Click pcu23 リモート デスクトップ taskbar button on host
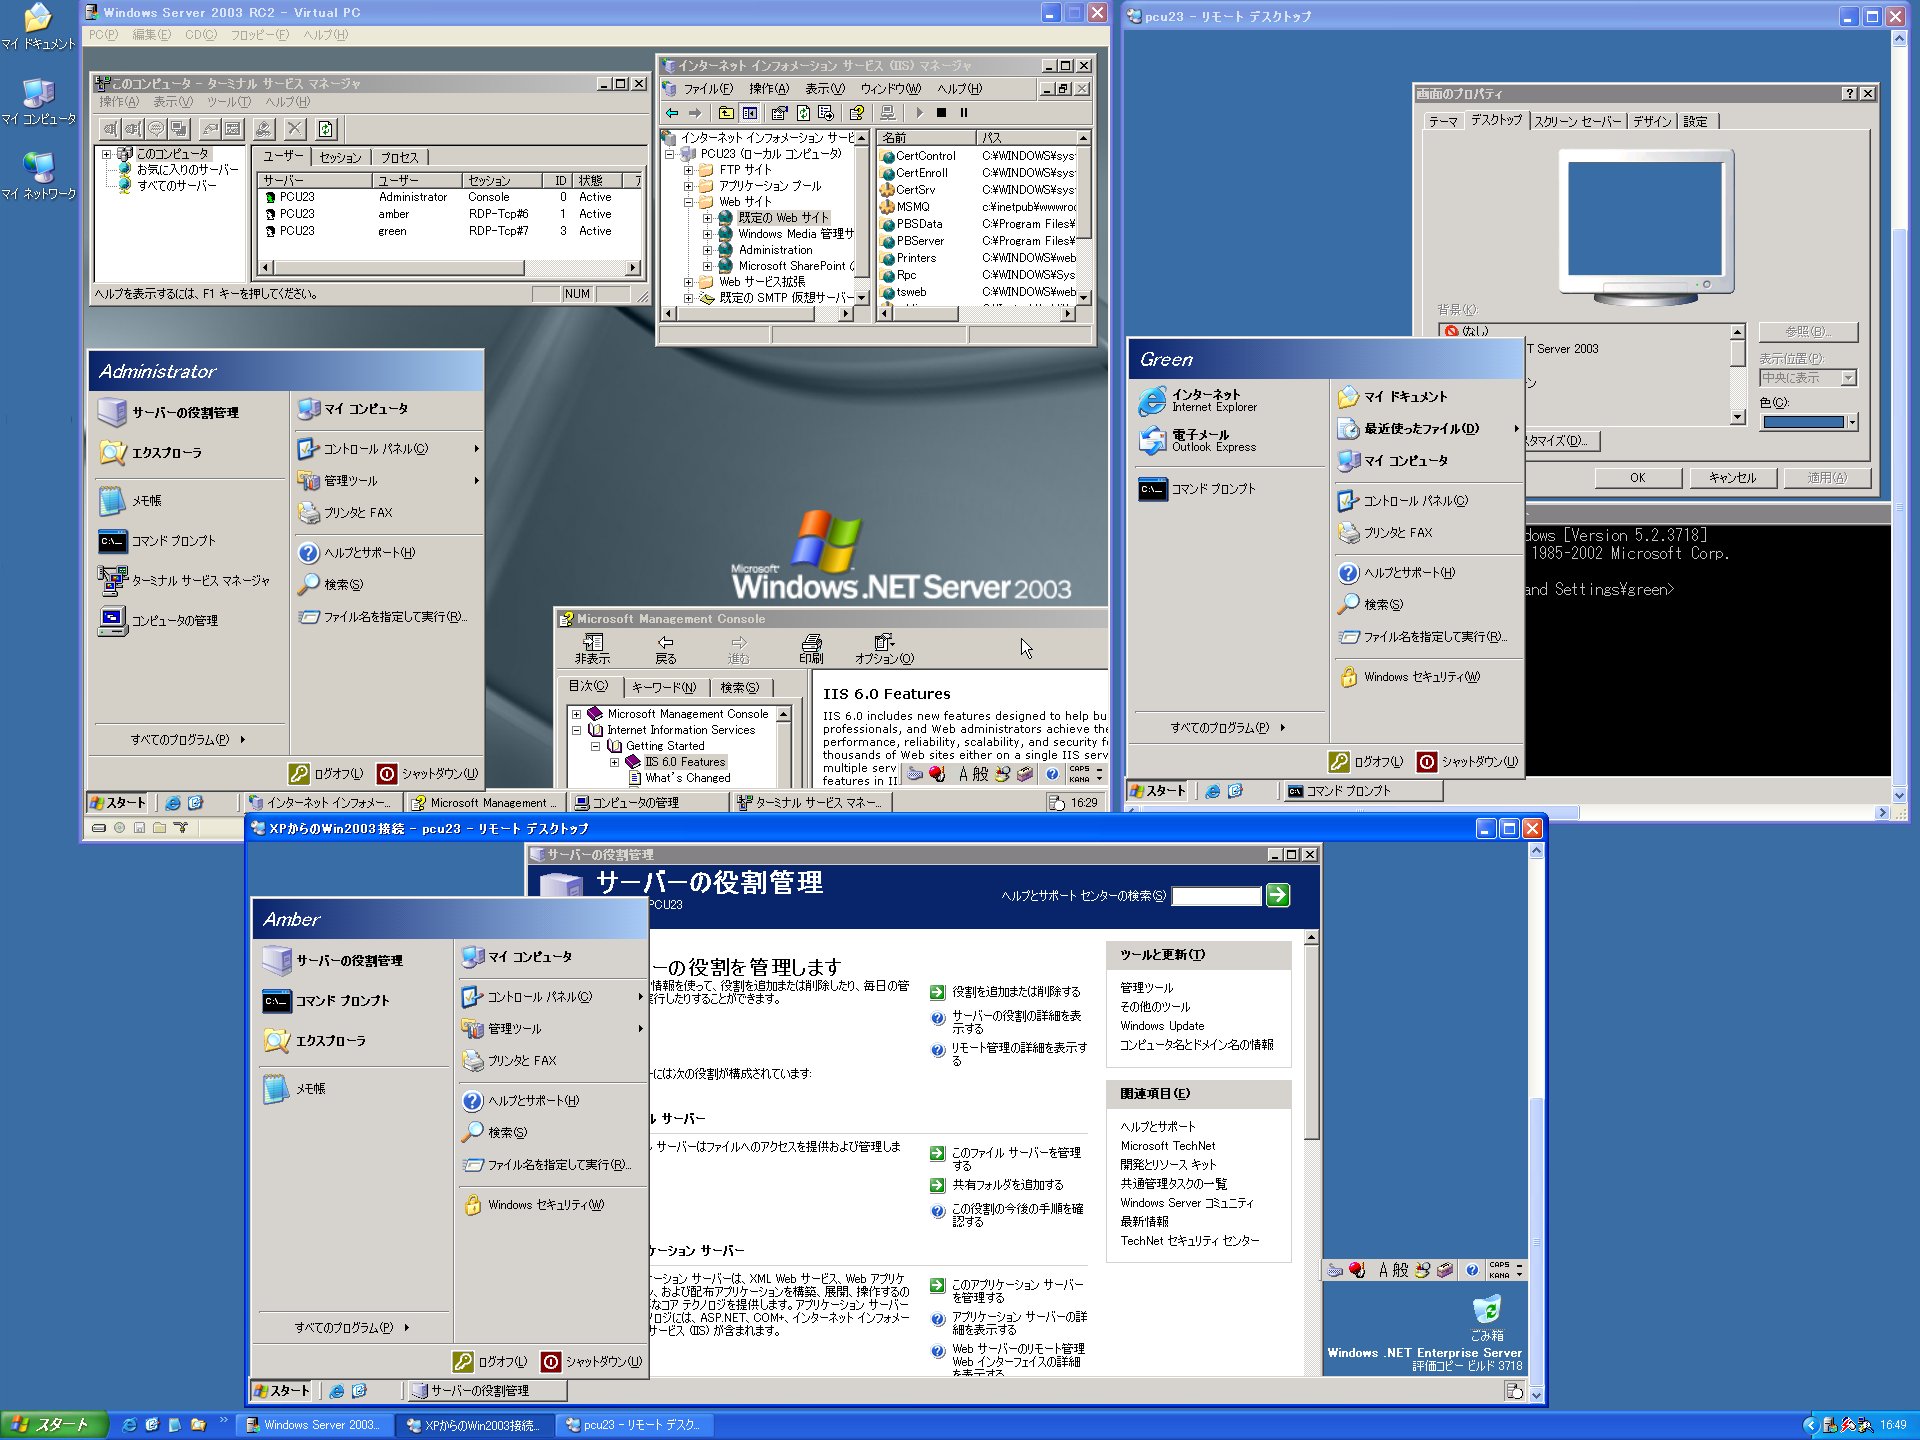1920x1440 pixels. pos(634,1425)
